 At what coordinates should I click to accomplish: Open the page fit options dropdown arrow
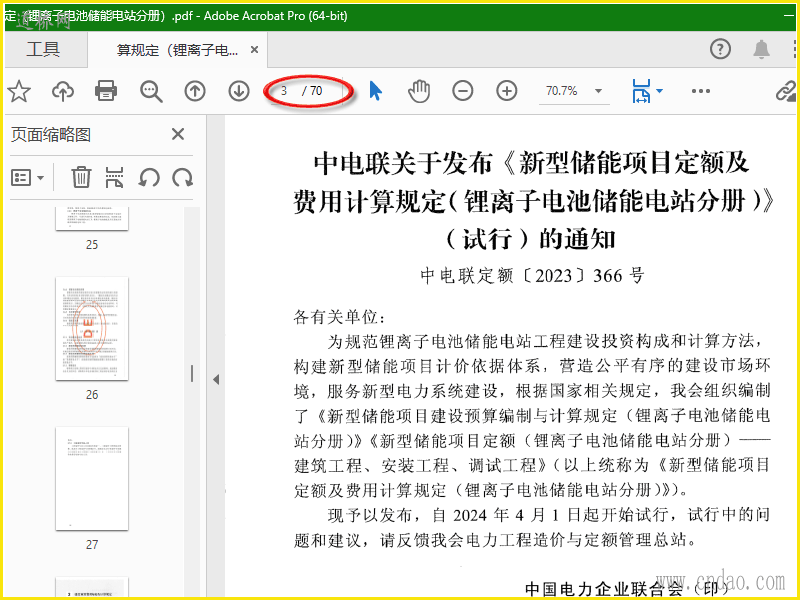(659, 91)
